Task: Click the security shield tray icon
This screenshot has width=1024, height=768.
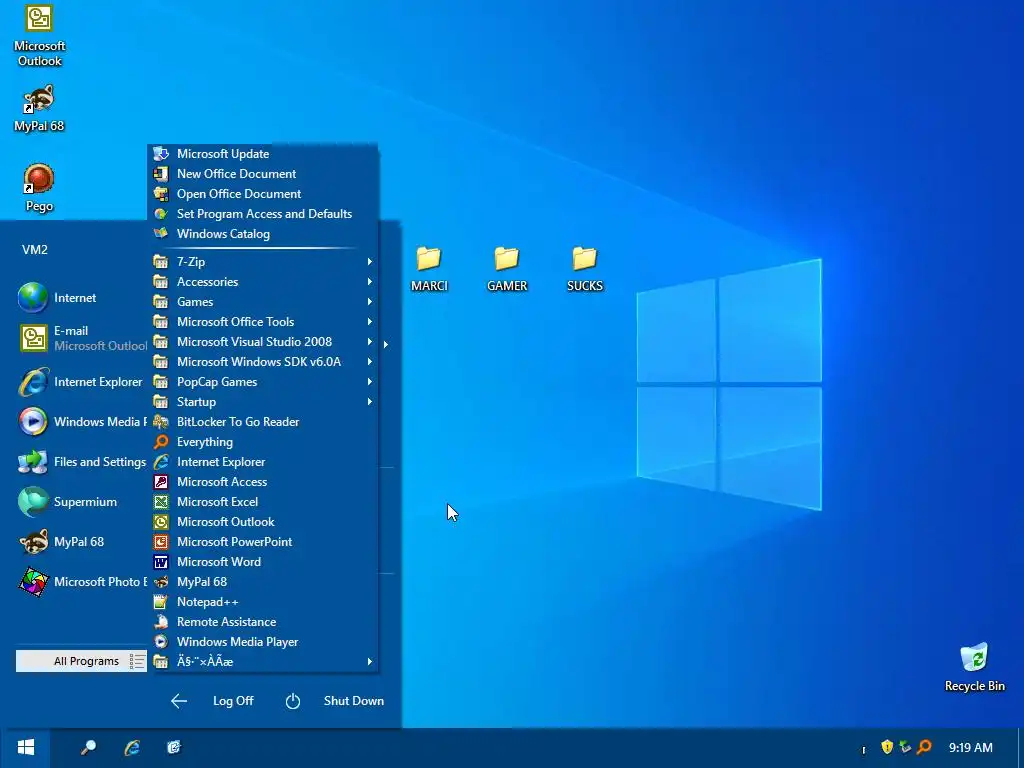Action: [887, 747]
